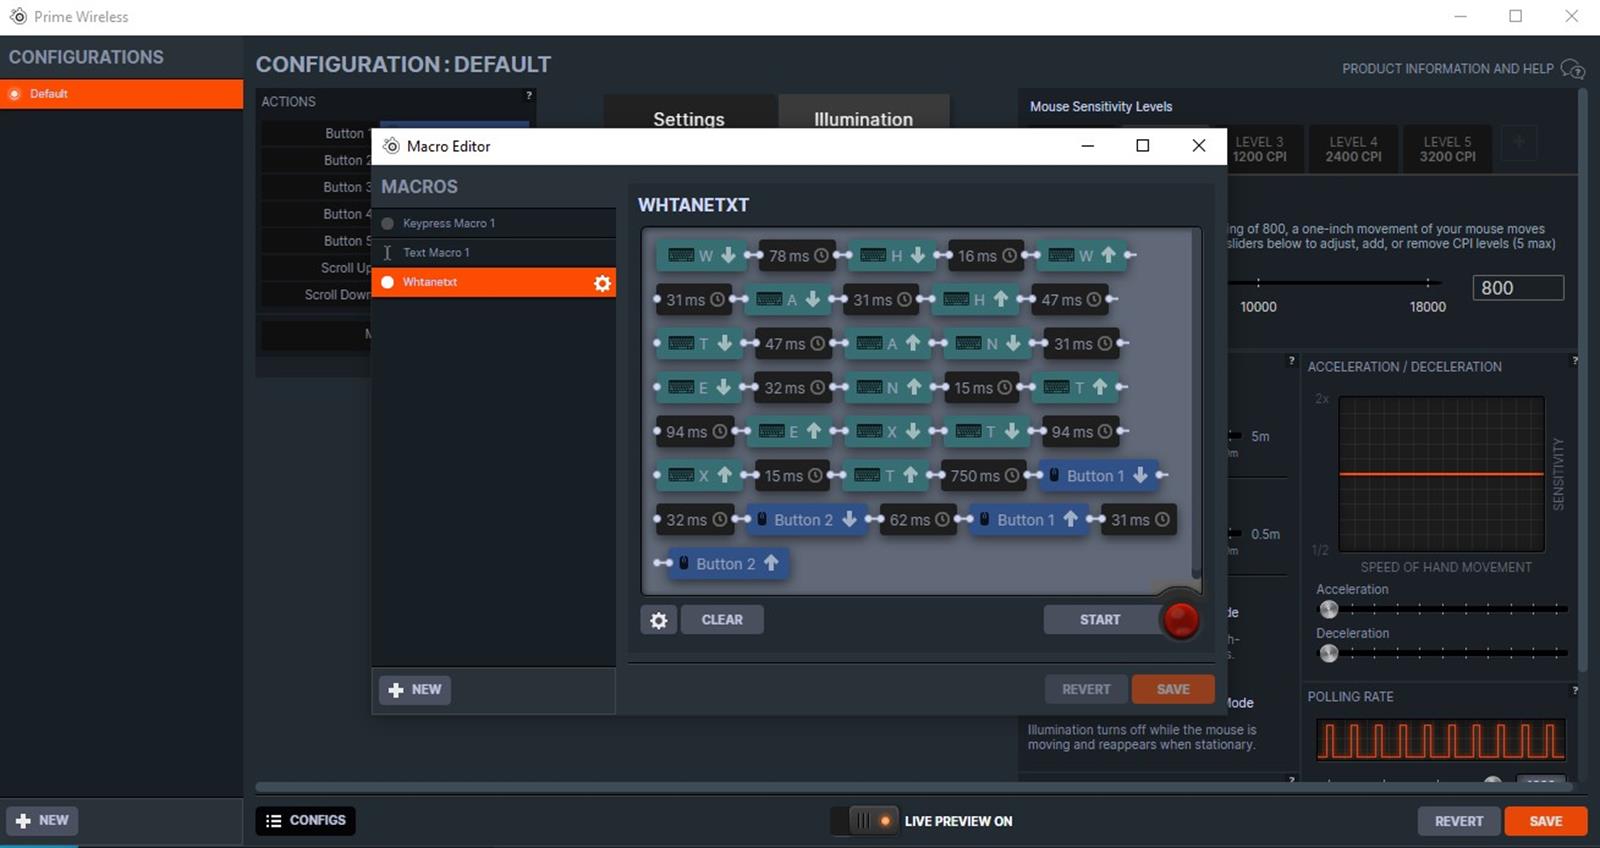The width and height of the screenshot is (1600, 848).
Task: Select the Default configuration
Action: [121, 94]
